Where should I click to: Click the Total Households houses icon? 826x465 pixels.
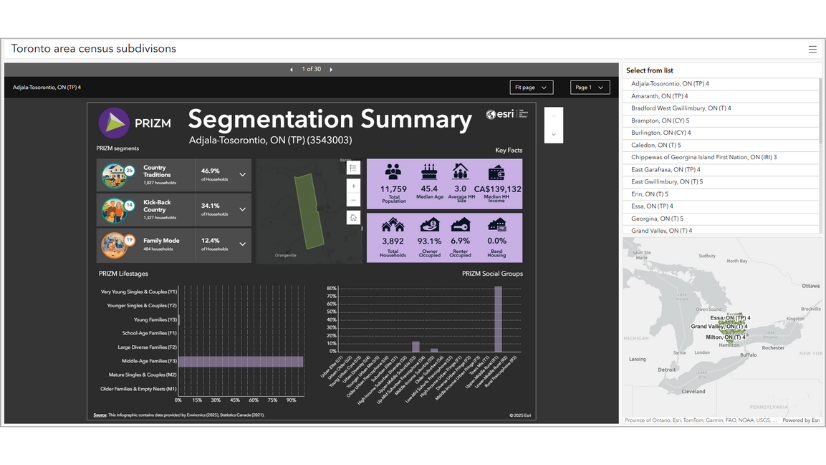(393, 225)
